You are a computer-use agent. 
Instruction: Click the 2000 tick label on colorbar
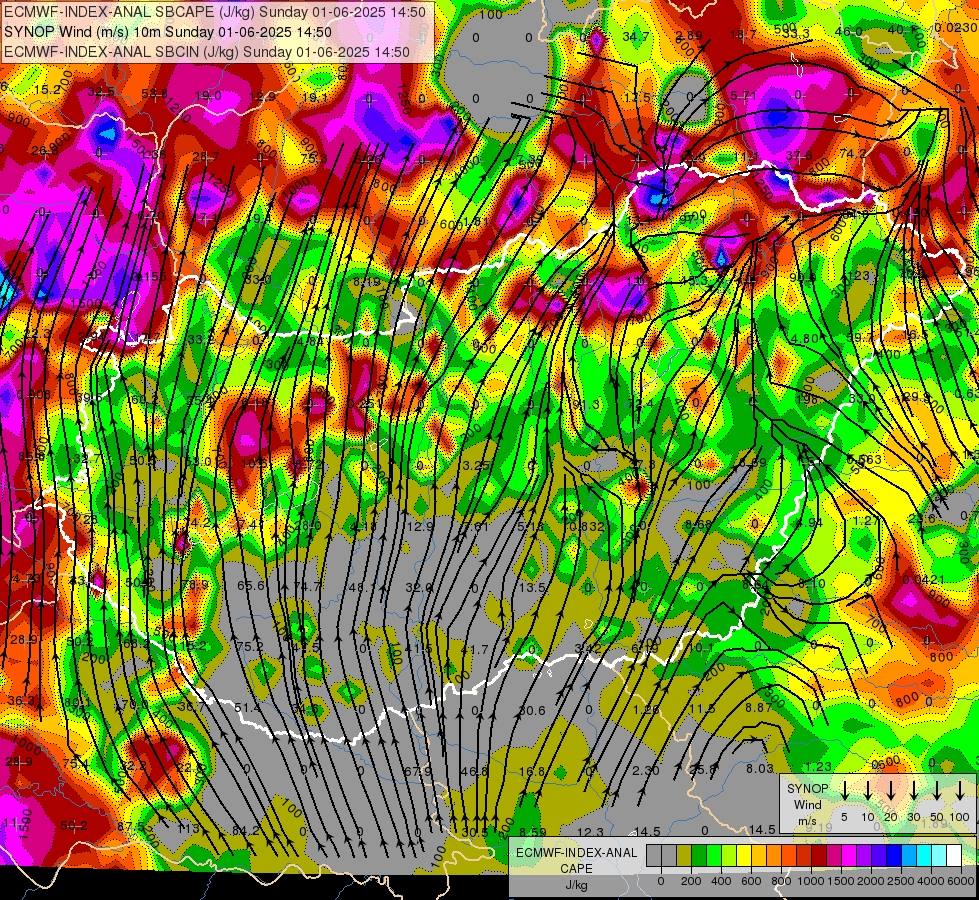[x=871, y=881]
